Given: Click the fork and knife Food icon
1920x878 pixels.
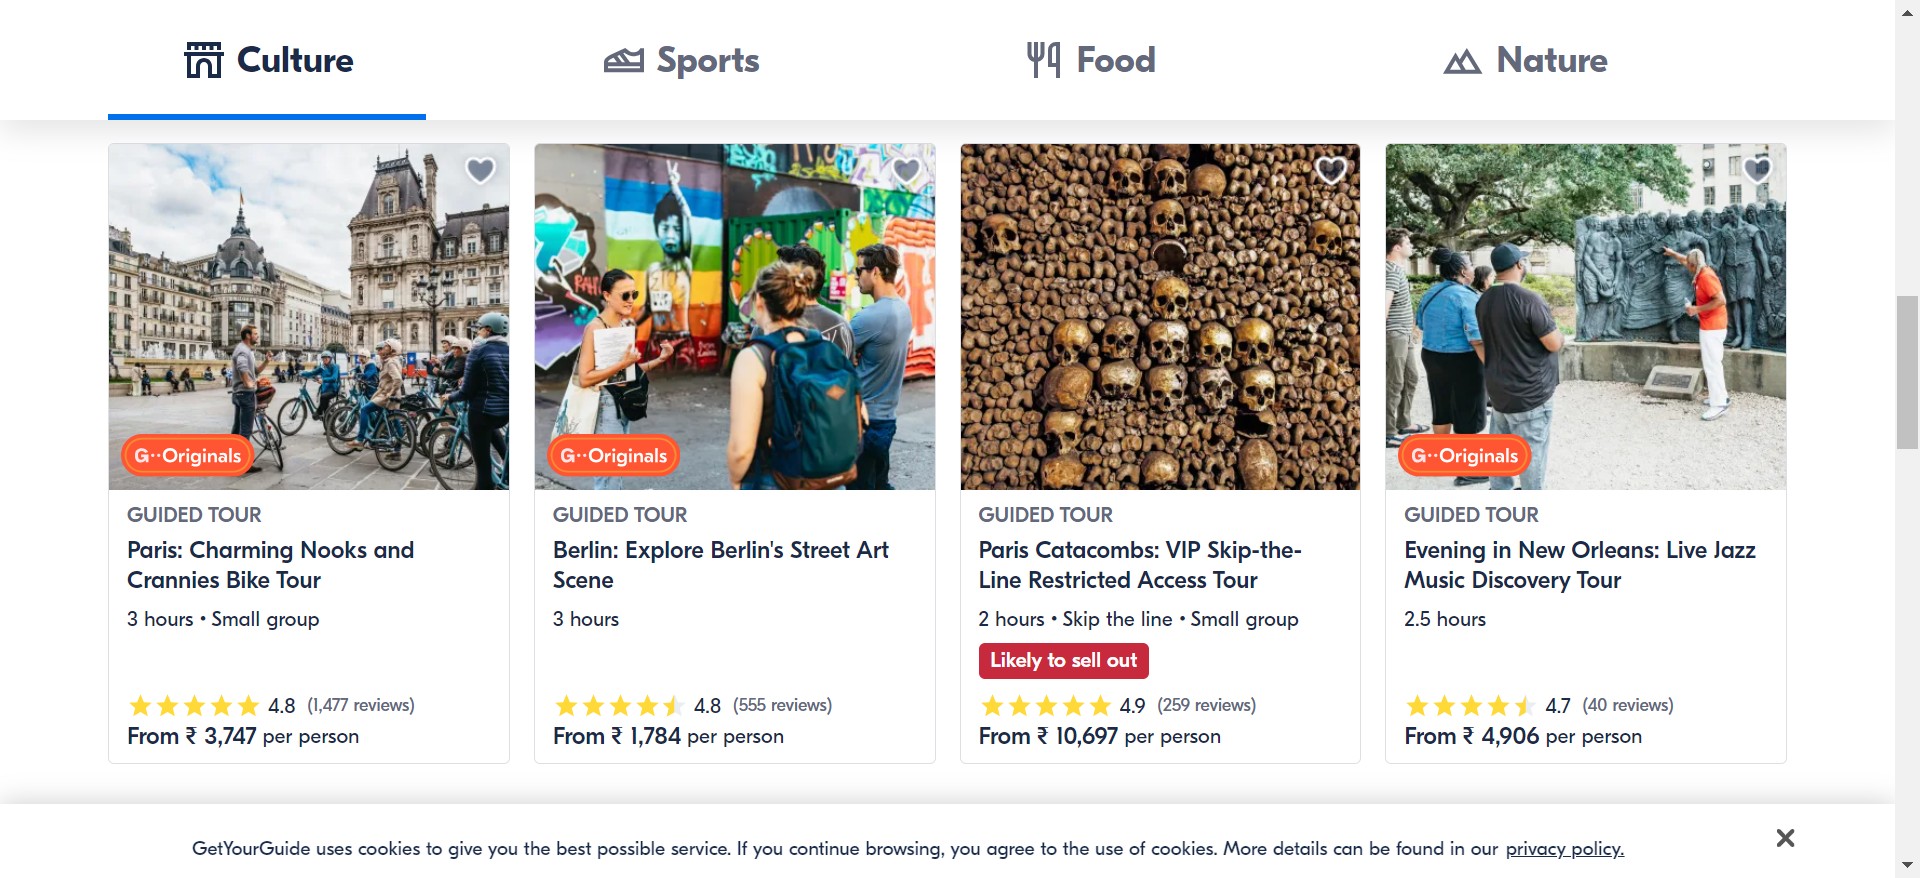Looking at the screenshot, I should (x=1043, y=60).
